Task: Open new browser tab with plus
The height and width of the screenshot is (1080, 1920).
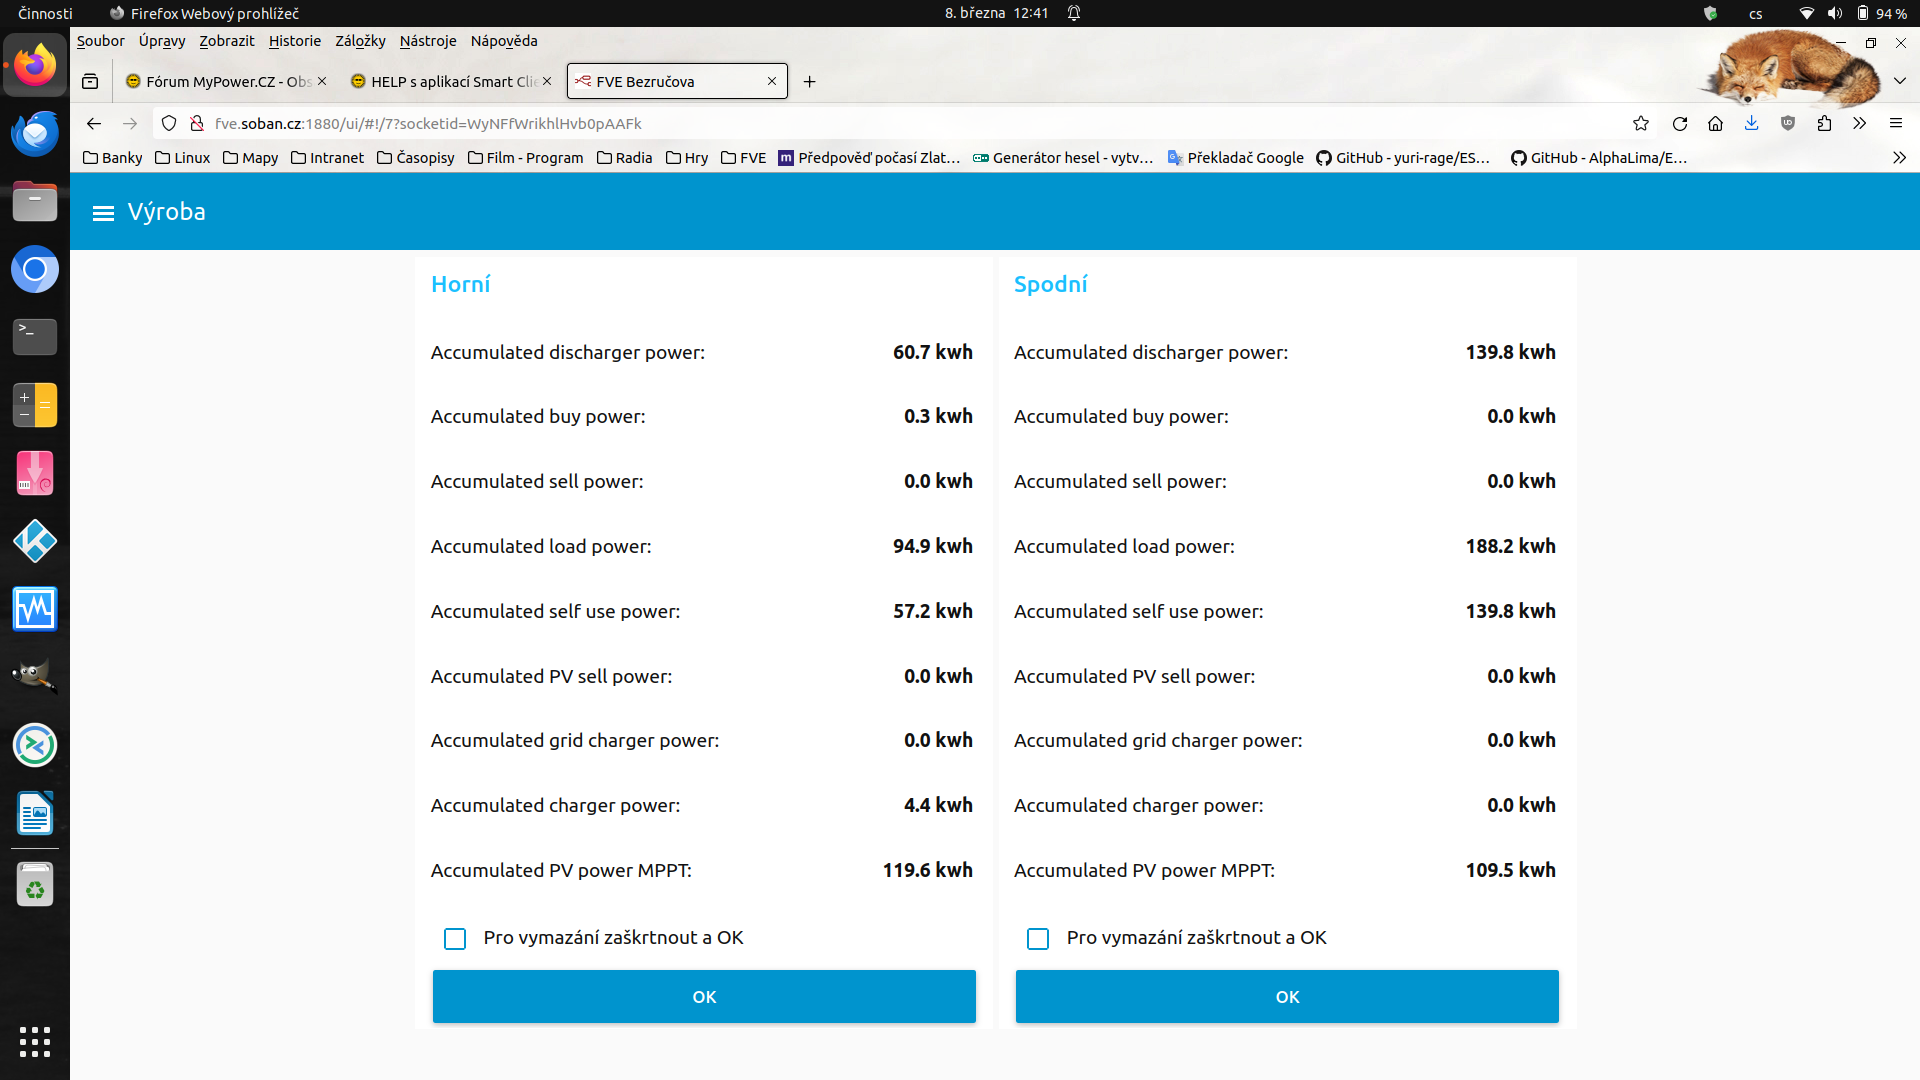Action: (809, 82)
